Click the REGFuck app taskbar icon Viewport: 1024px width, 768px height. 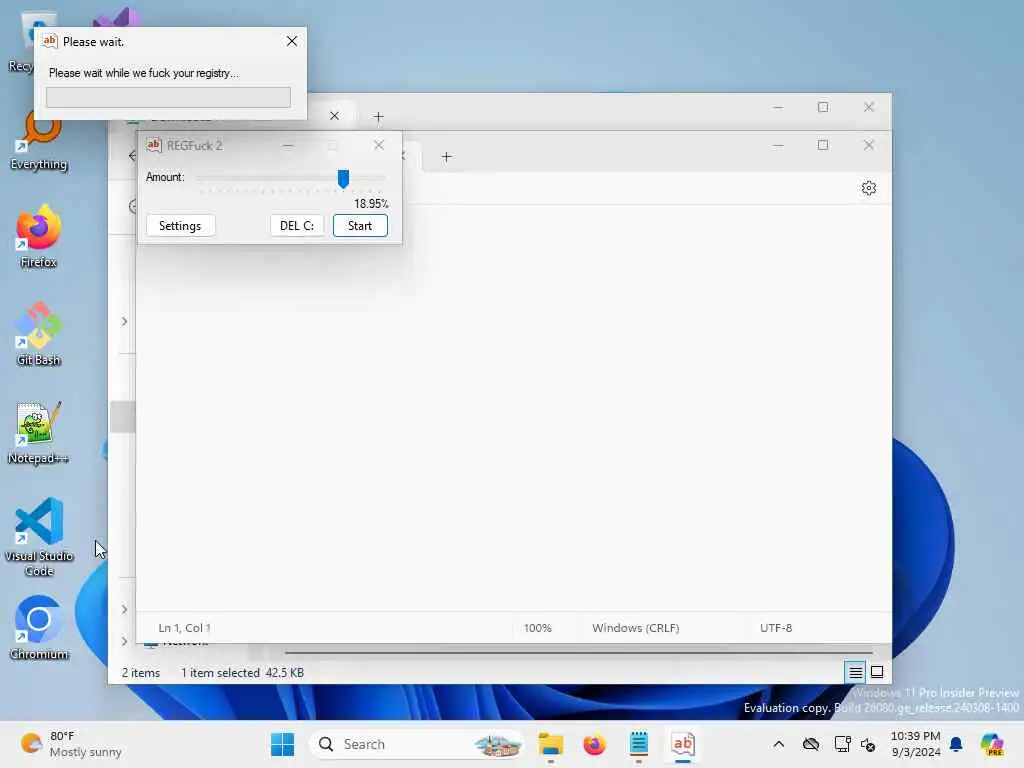[682, 744]
